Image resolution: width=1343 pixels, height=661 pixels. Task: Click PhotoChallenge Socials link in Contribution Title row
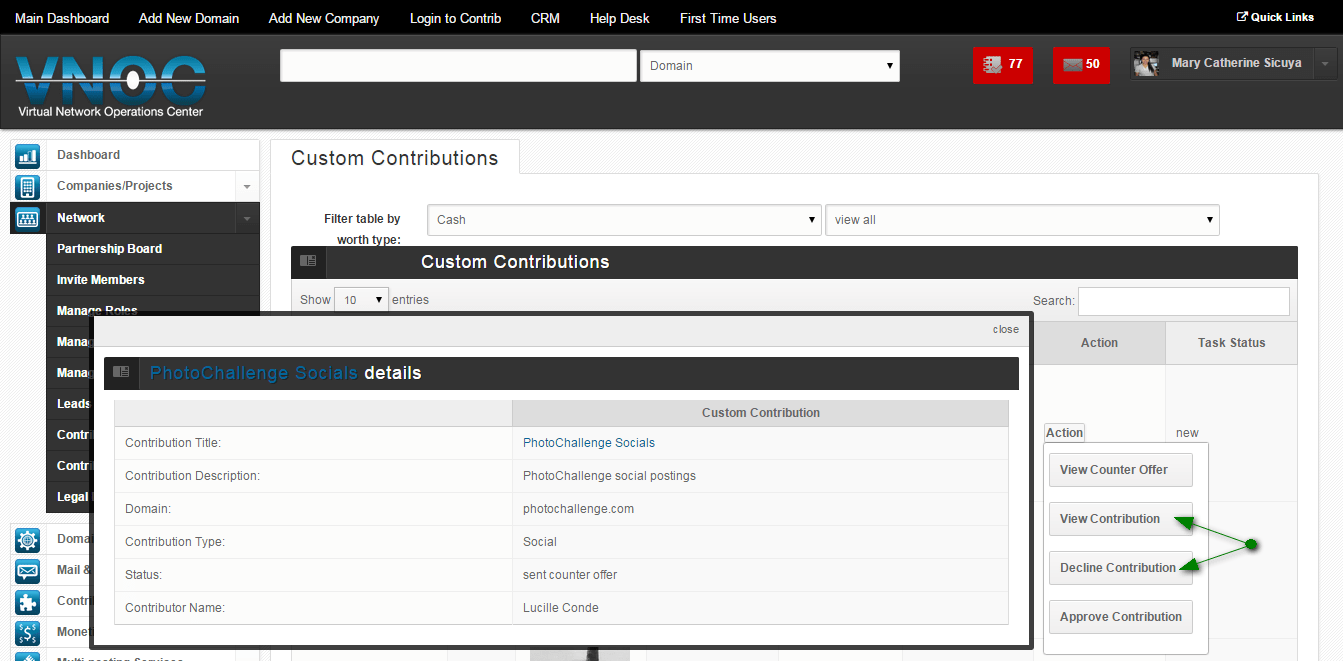click(589, 443)
